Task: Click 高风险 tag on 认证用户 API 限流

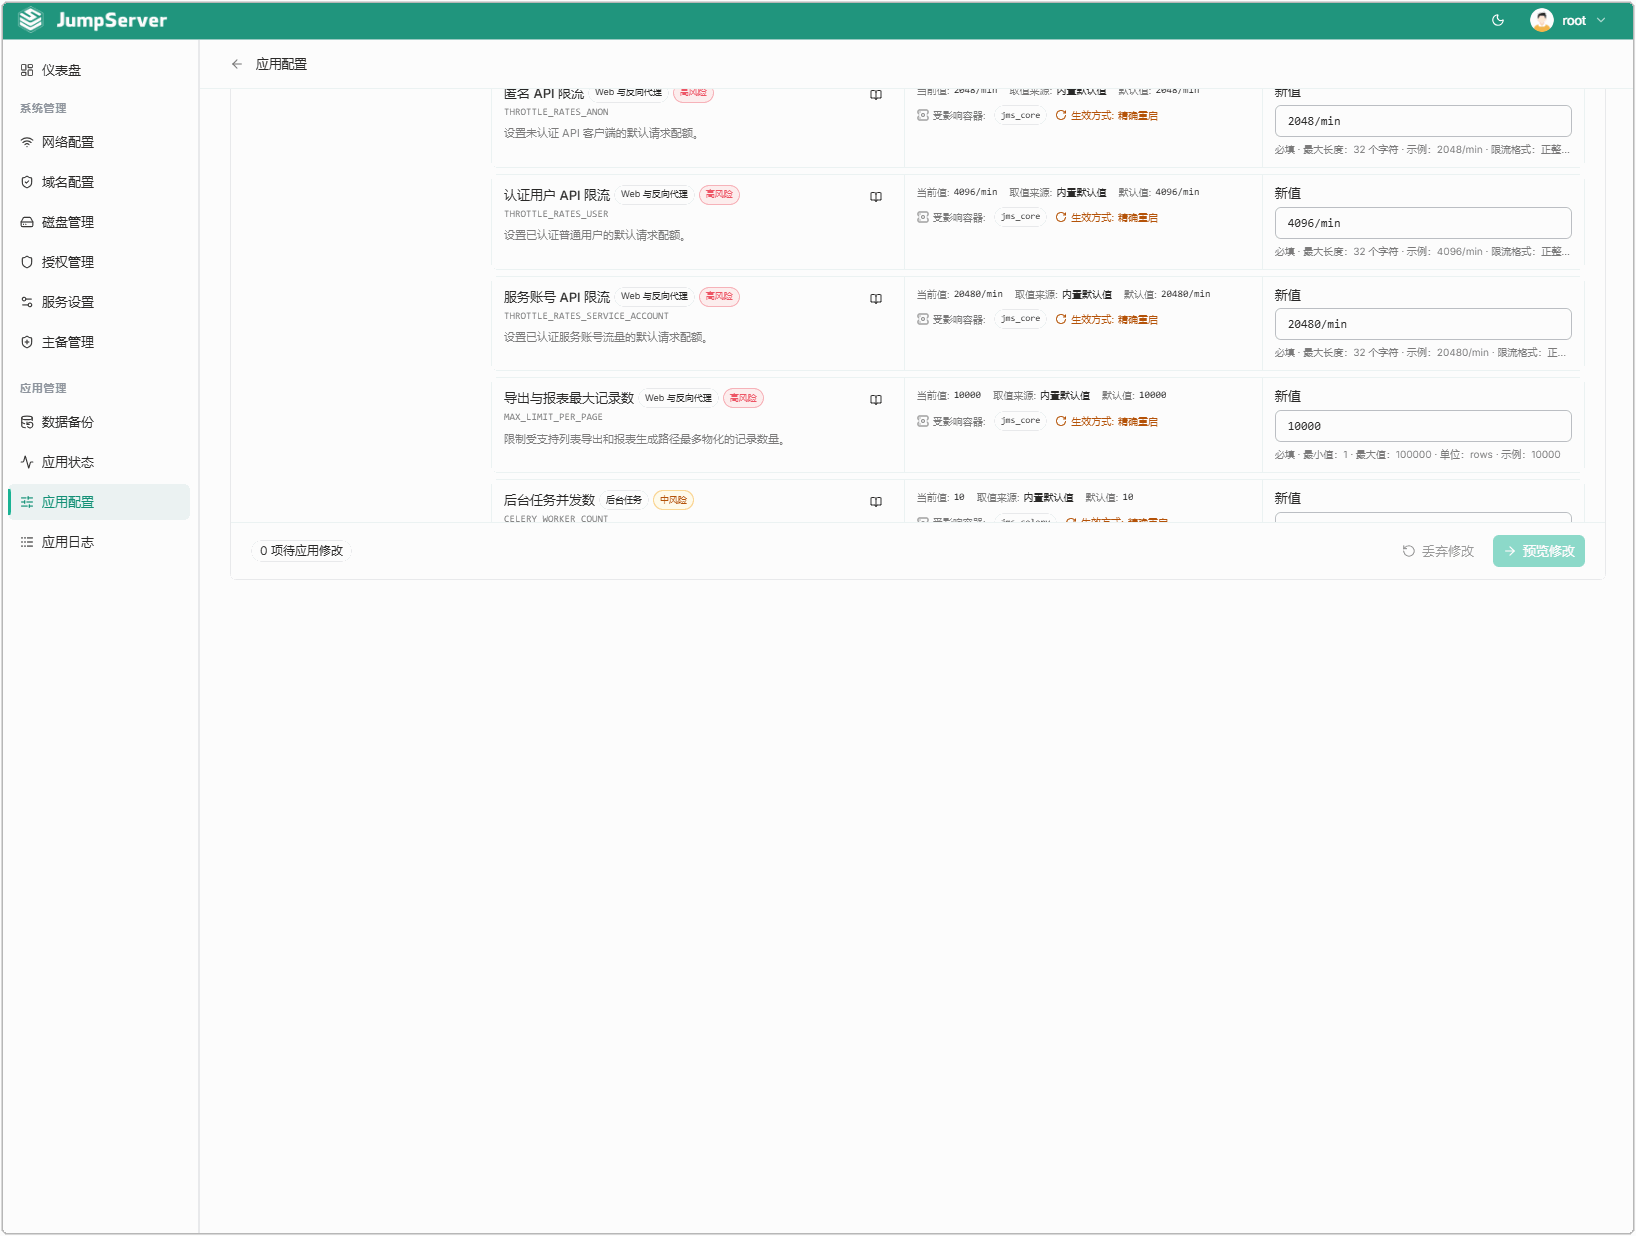Action: point(719,195)
